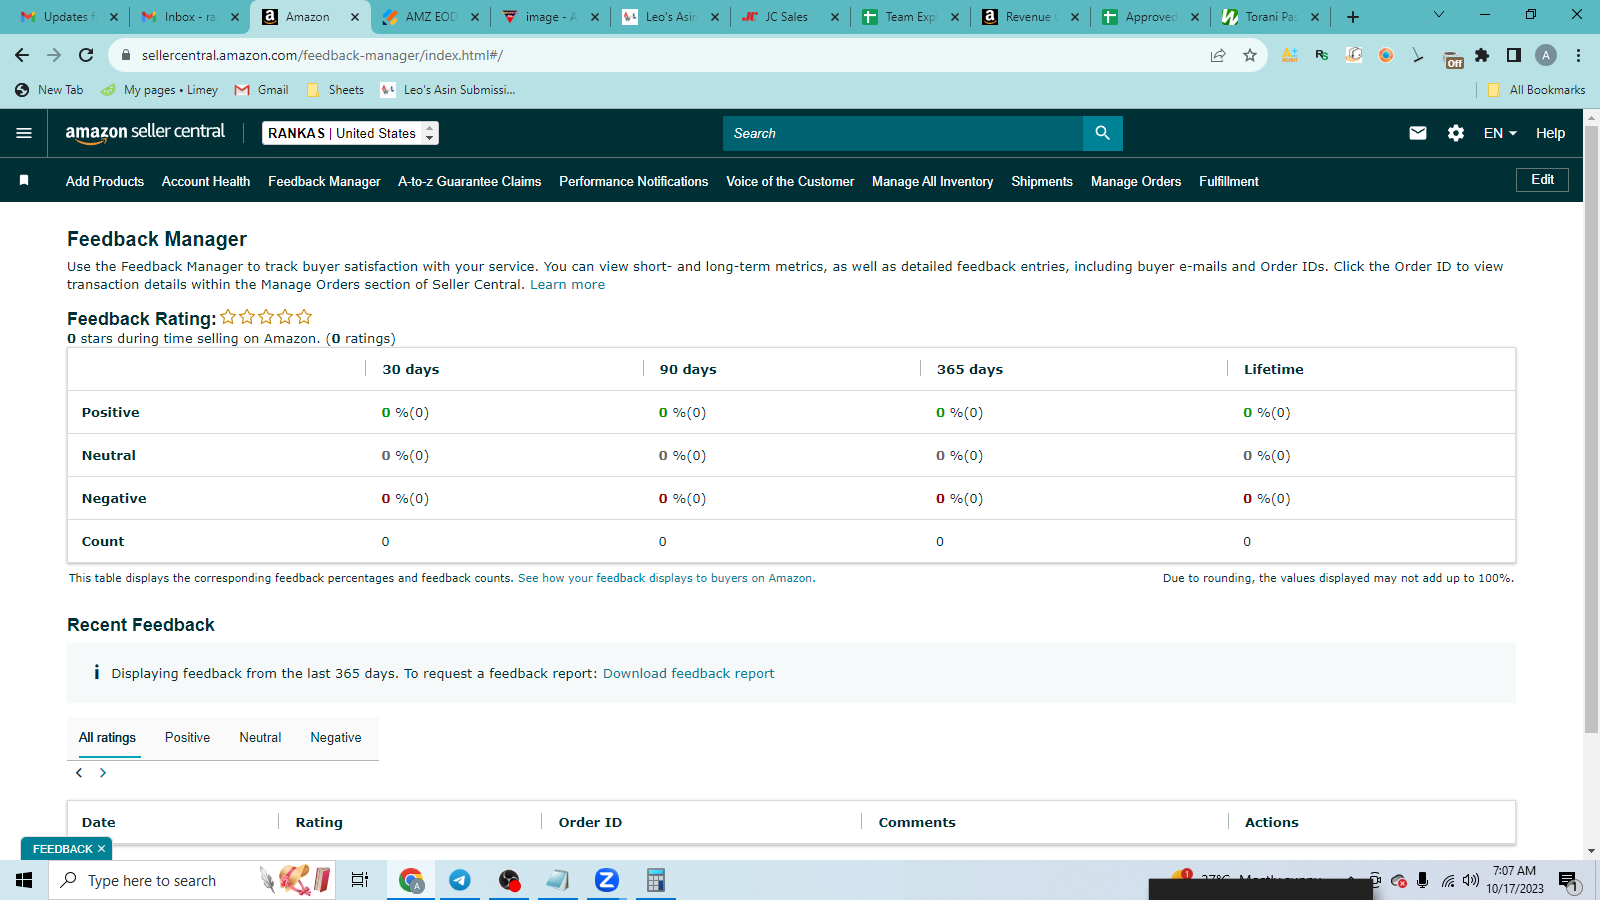Open the messages envelope icon

point(1418,133)
